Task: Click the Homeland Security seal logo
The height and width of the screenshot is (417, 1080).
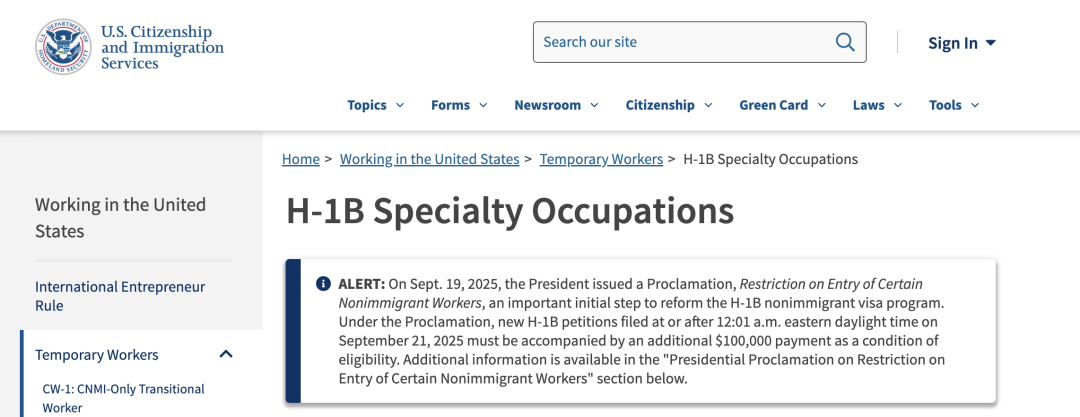Action: click(x=63, y=48)
